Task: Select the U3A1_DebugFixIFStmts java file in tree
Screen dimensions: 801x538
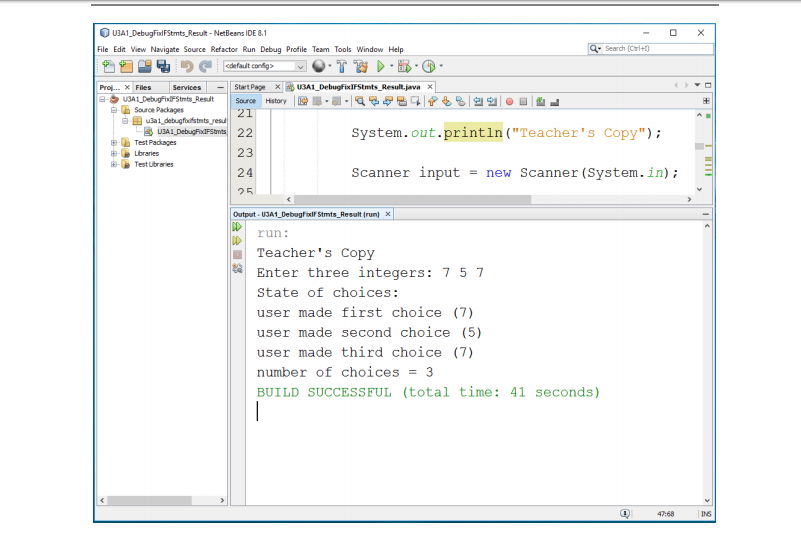Action: [x=191, y=132]
